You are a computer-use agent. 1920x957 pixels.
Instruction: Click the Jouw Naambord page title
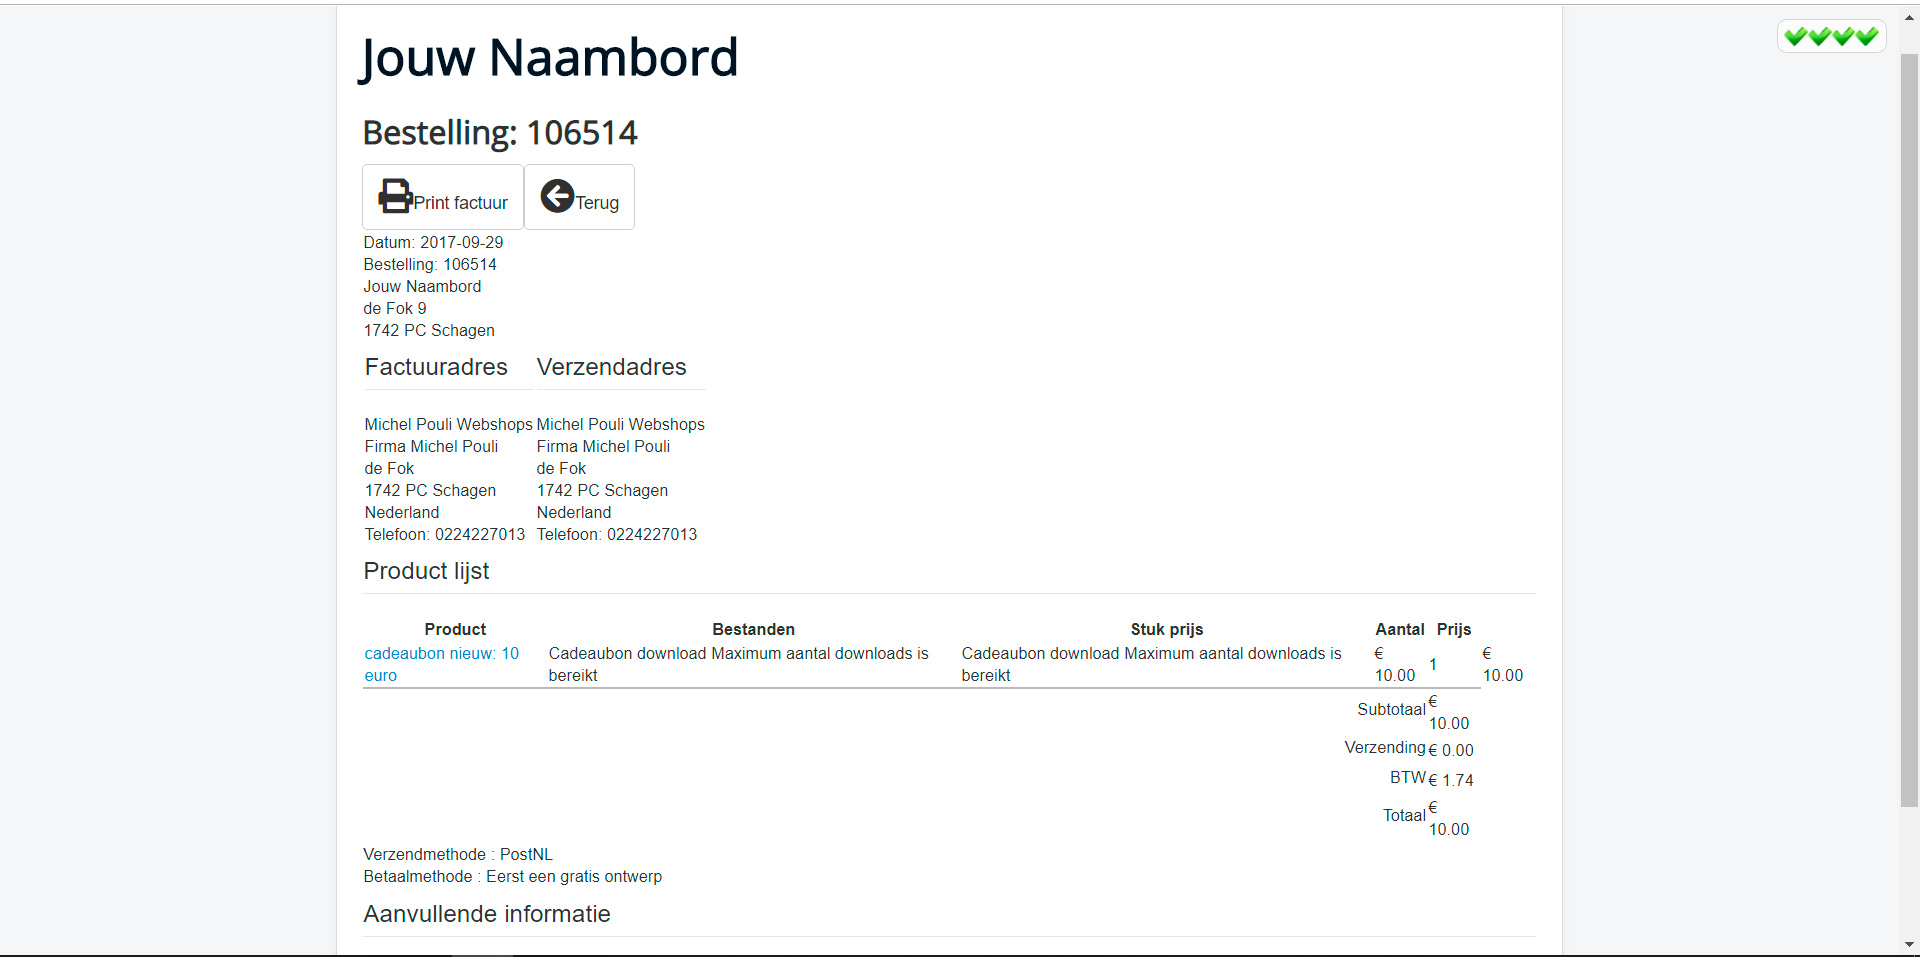[549, 58]
